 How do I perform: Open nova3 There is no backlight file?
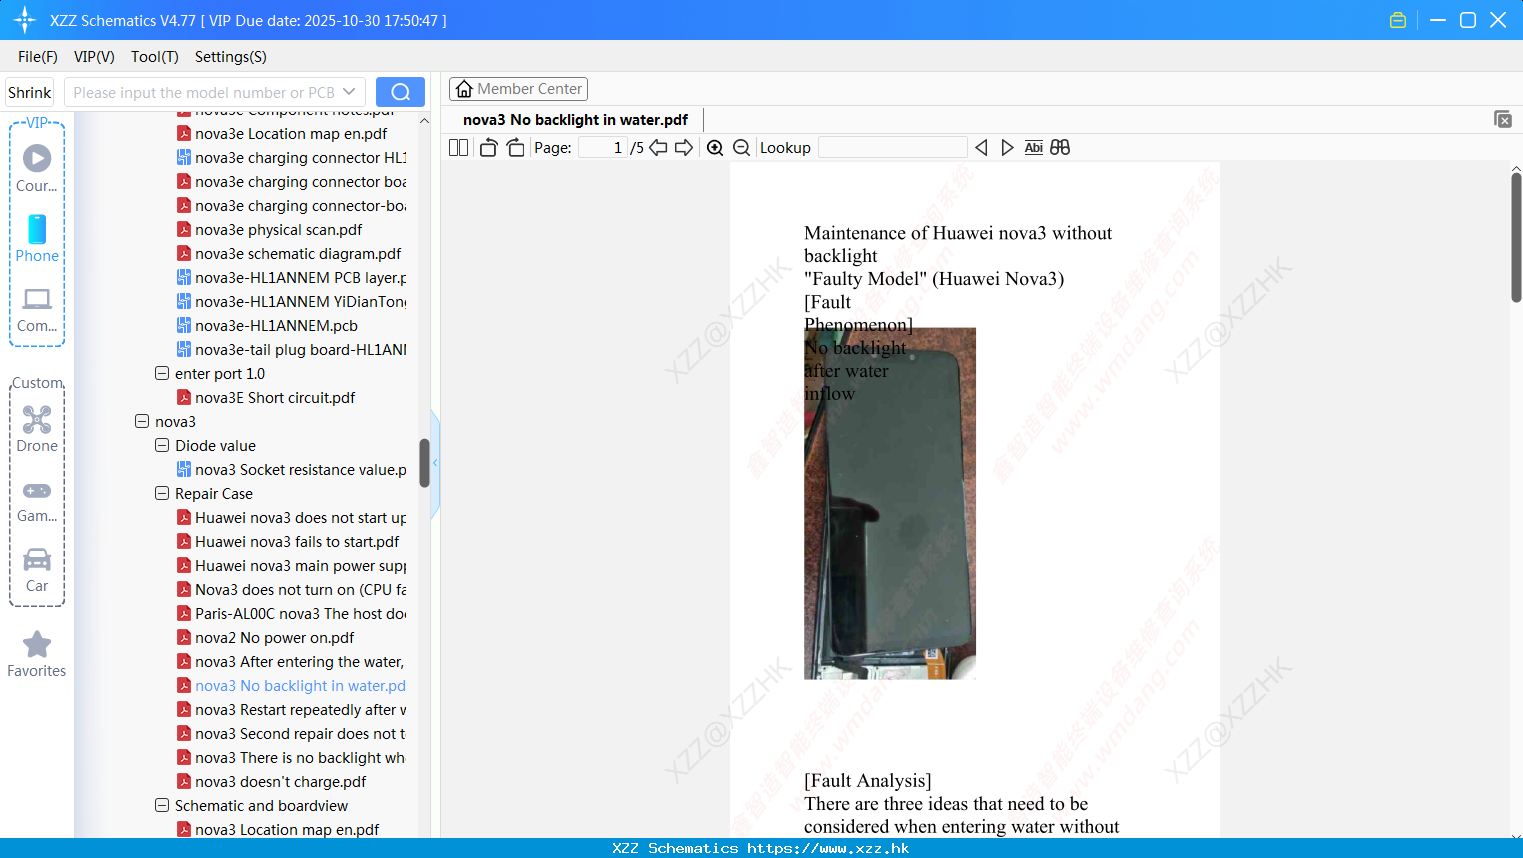coord(291,758)
